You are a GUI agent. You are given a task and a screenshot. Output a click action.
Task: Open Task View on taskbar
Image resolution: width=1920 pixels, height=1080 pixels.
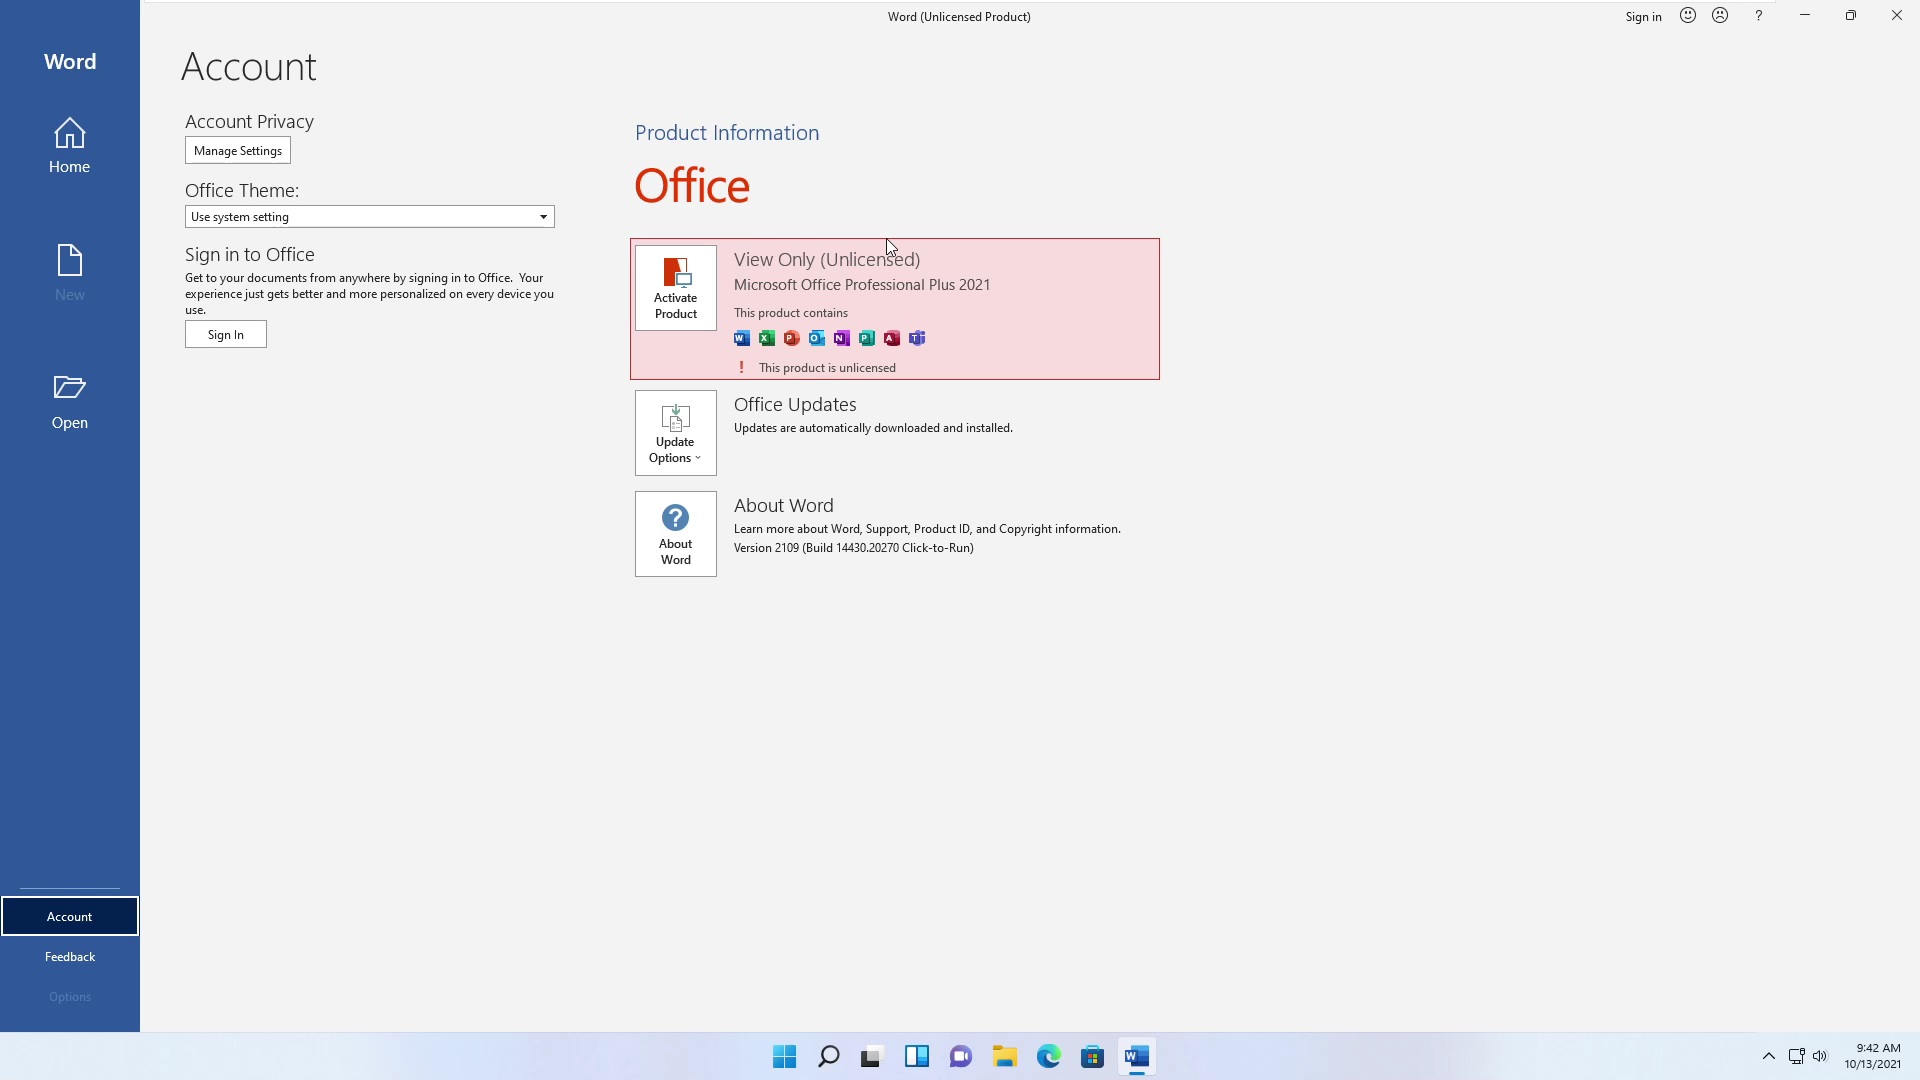(x=873, y=1057)
